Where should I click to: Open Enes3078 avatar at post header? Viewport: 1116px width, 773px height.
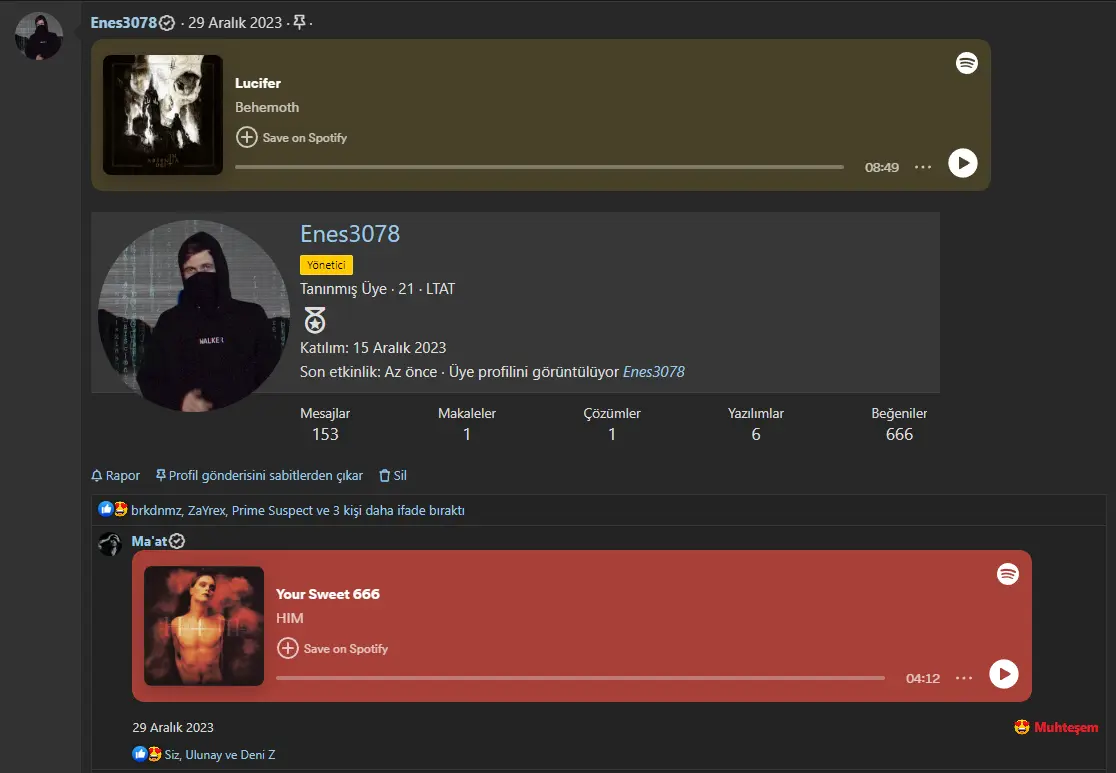coord(39,36)
